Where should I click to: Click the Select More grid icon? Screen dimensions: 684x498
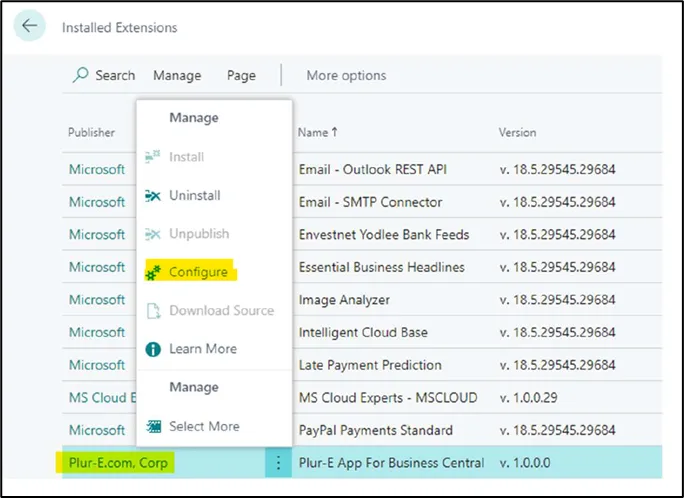click(x=153, y=426)
